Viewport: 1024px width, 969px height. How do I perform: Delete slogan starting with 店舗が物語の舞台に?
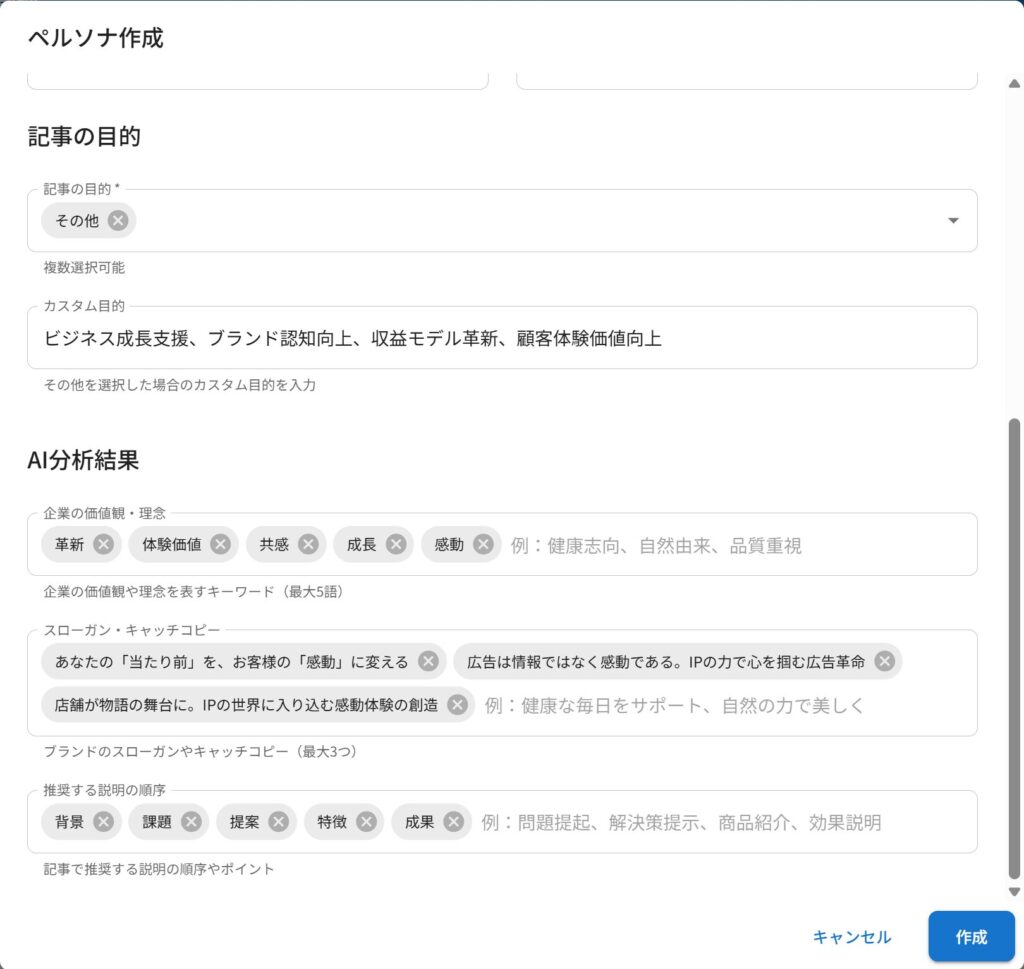tap(457, 705)
